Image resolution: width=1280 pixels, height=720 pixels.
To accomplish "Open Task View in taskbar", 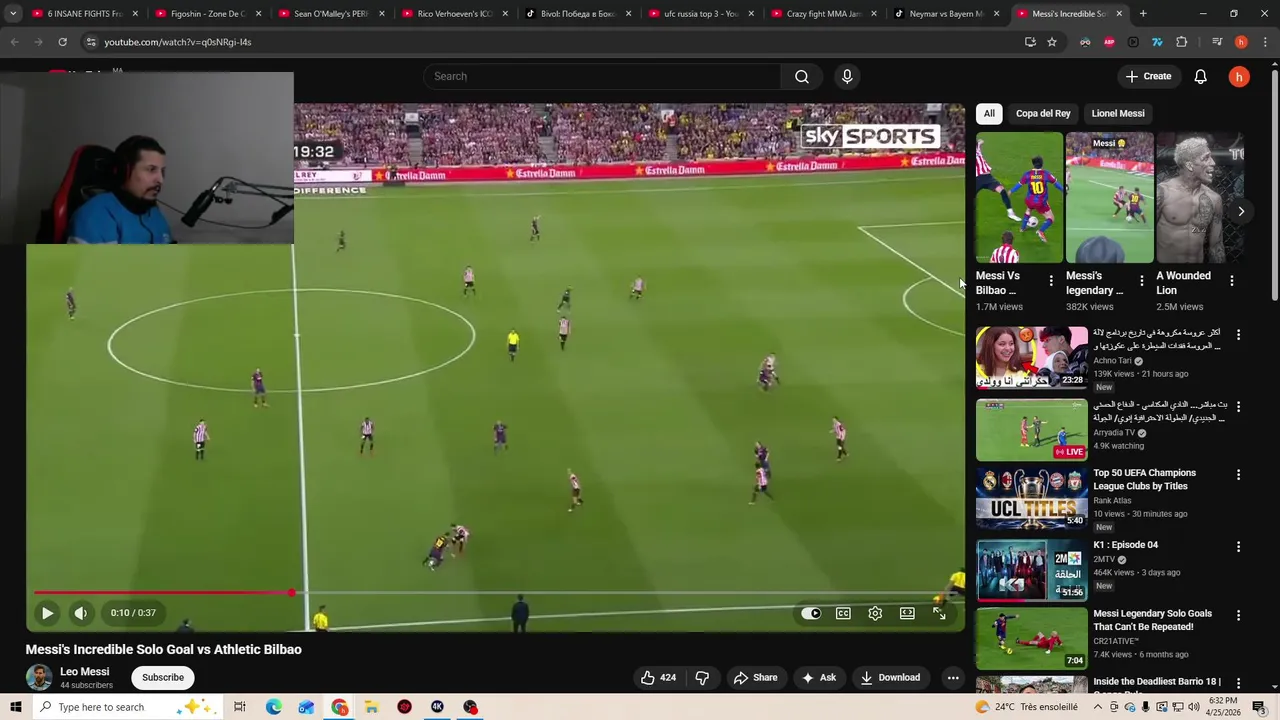I will tap(240, 707).
